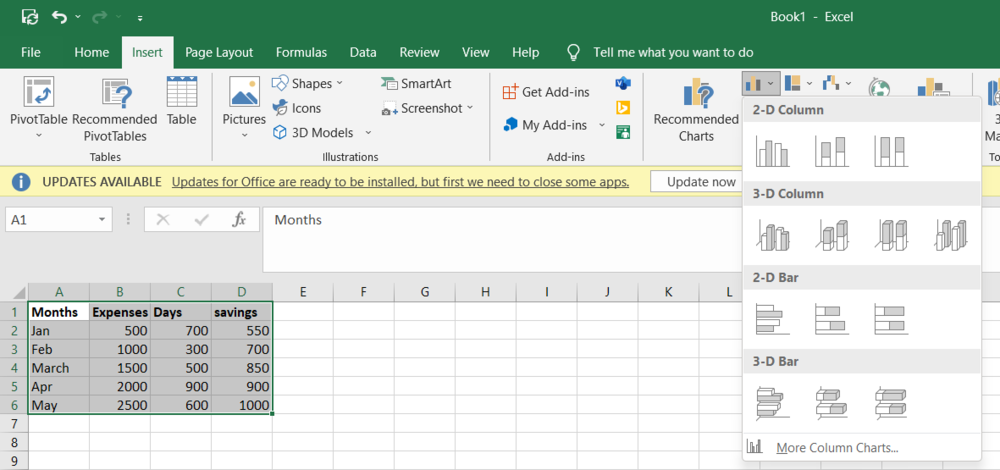Insert 3-D Stacked Bar chart

(832, 402)
